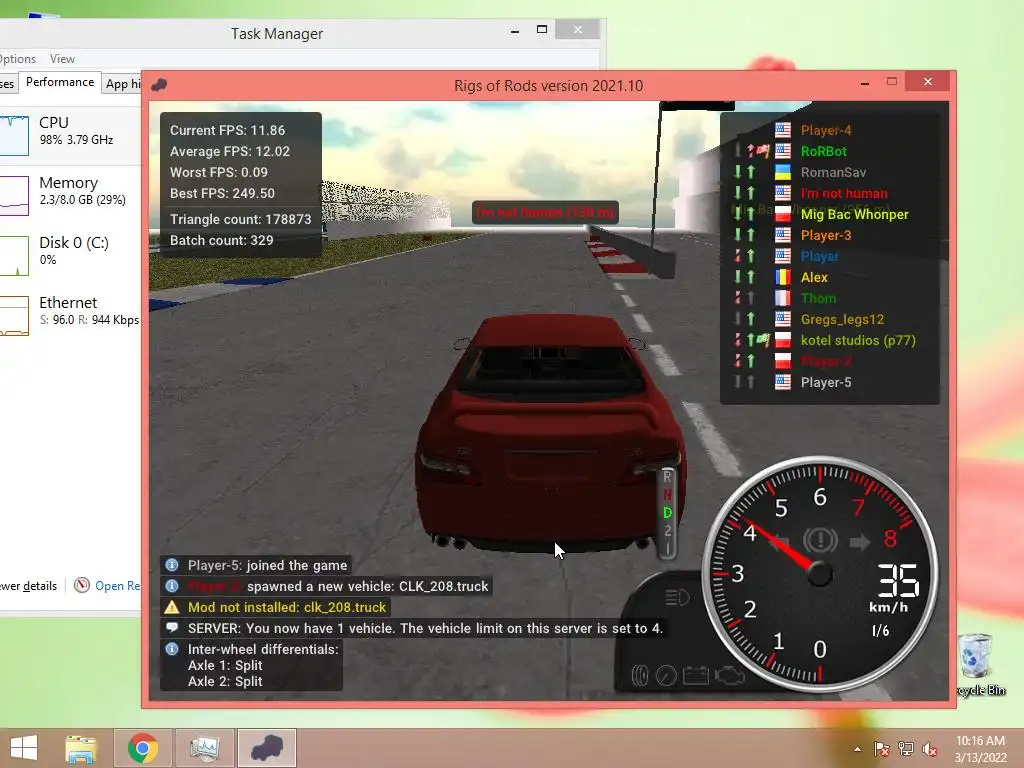Click the gauge-style dashboard indicator icon
The height and width of the screenshot is (768, 1024).
pos(666,675)
